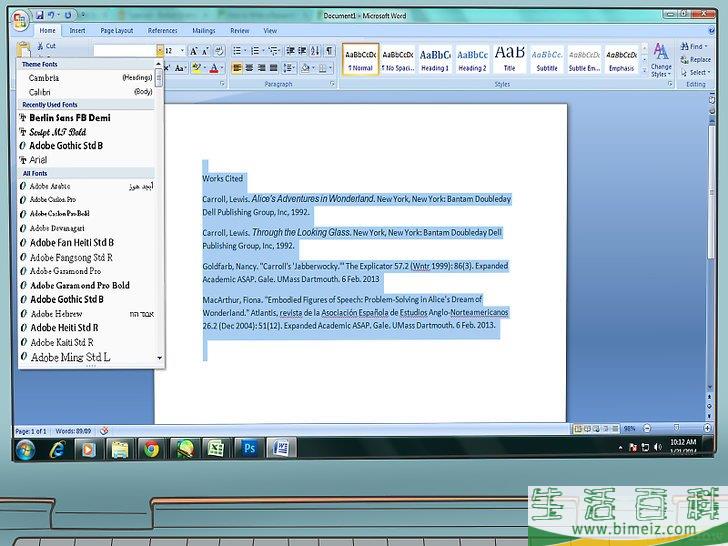
Task: Click the font list scroll down arrow
Action: [159, 358]
